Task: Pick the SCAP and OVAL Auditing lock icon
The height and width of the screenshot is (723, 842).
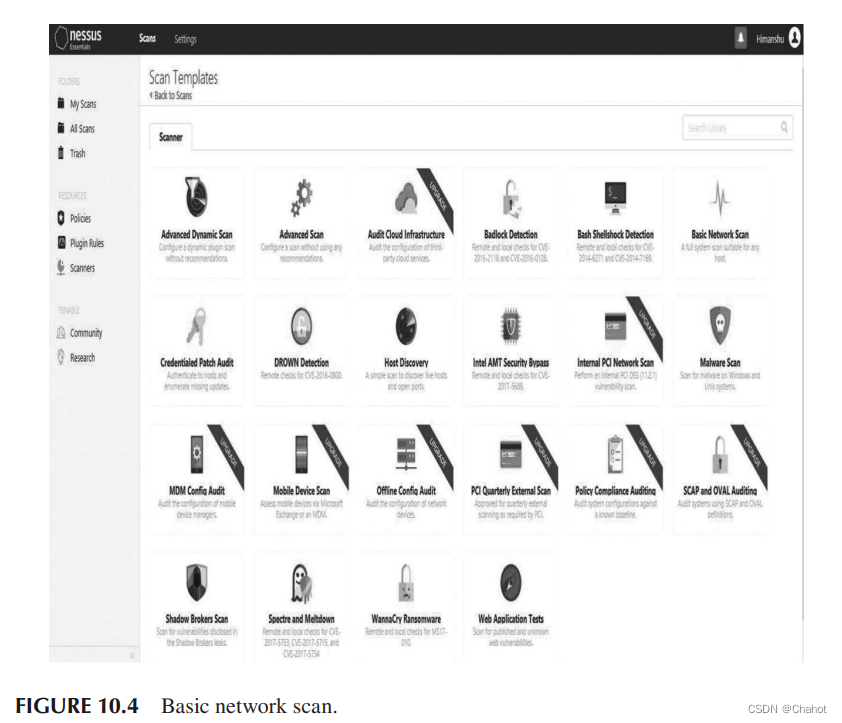Action: click(x=720, y=454)
